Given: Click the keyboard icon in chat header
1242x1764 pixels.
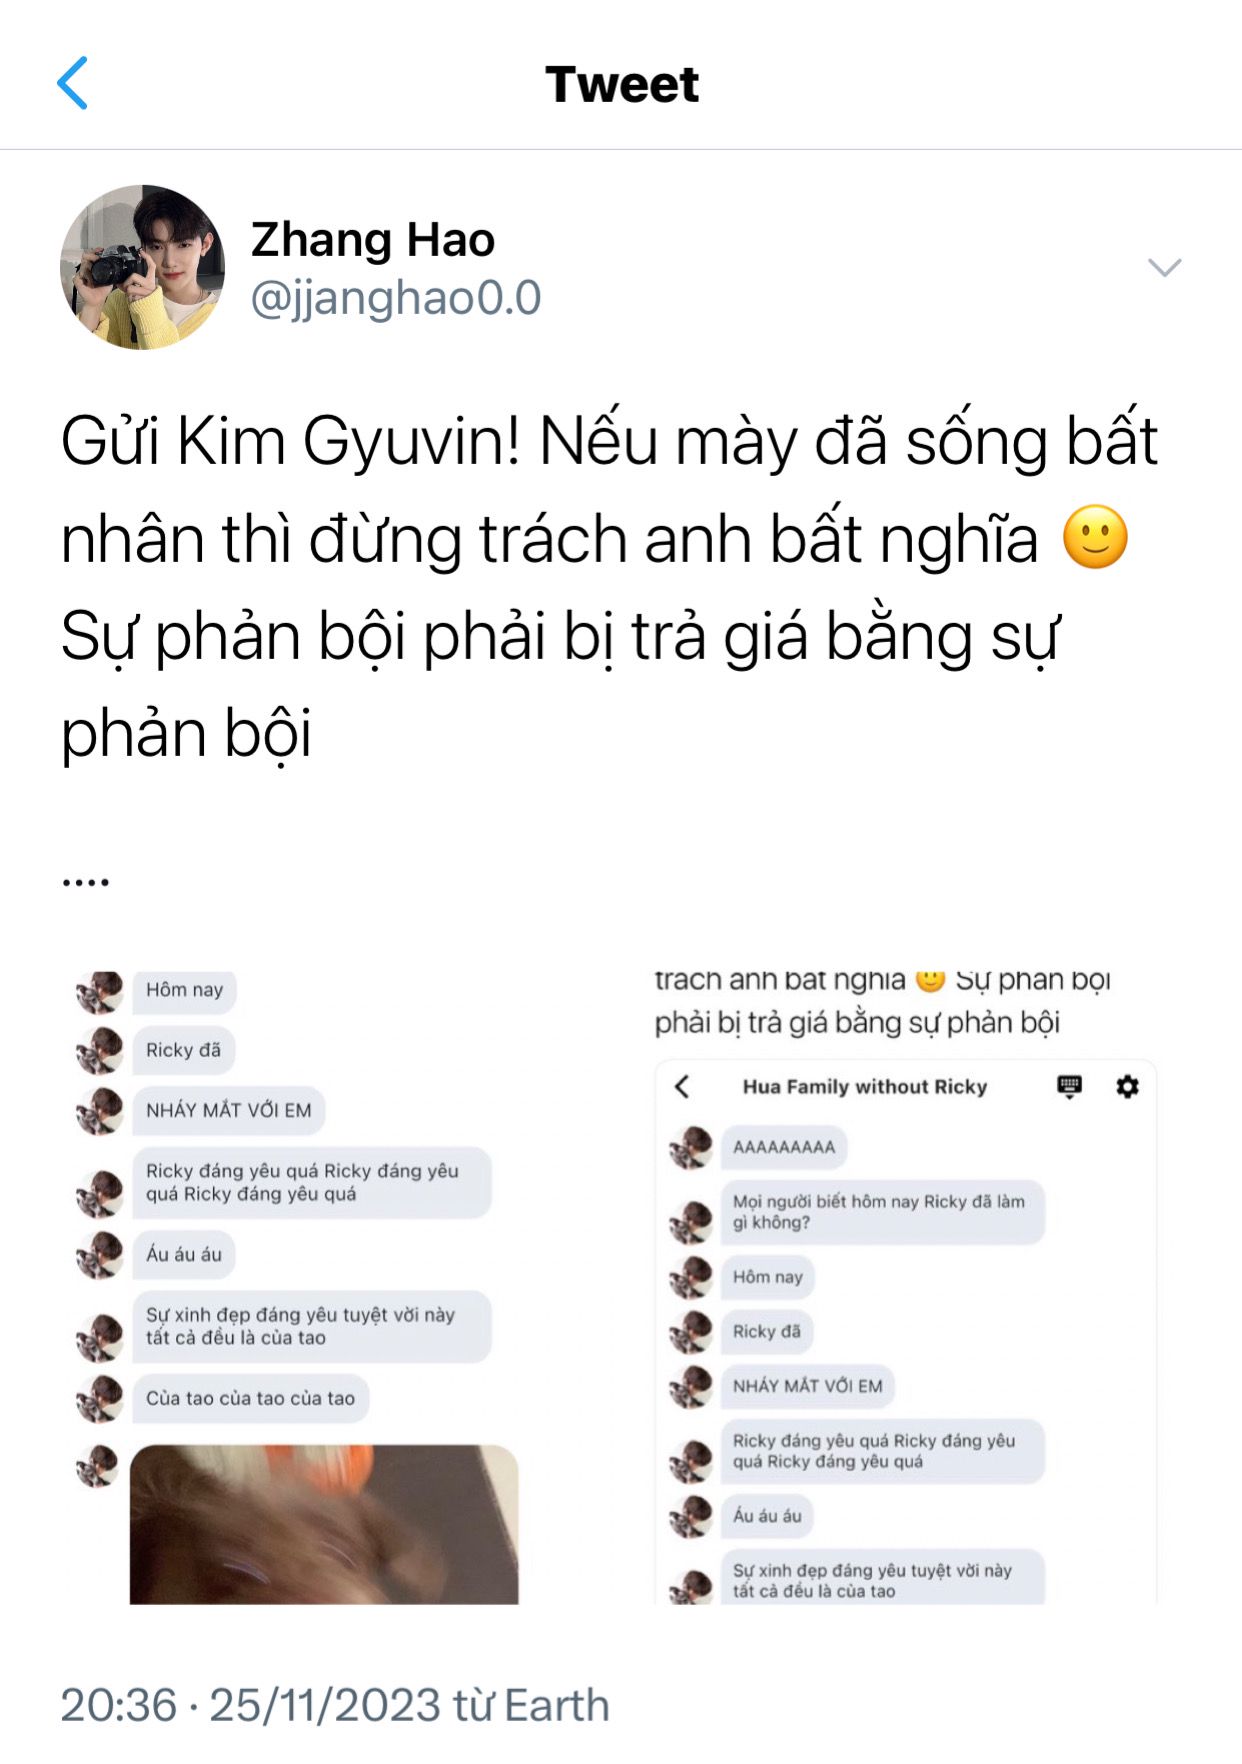Looking at the screenshot, I should coord(1069,1086).
